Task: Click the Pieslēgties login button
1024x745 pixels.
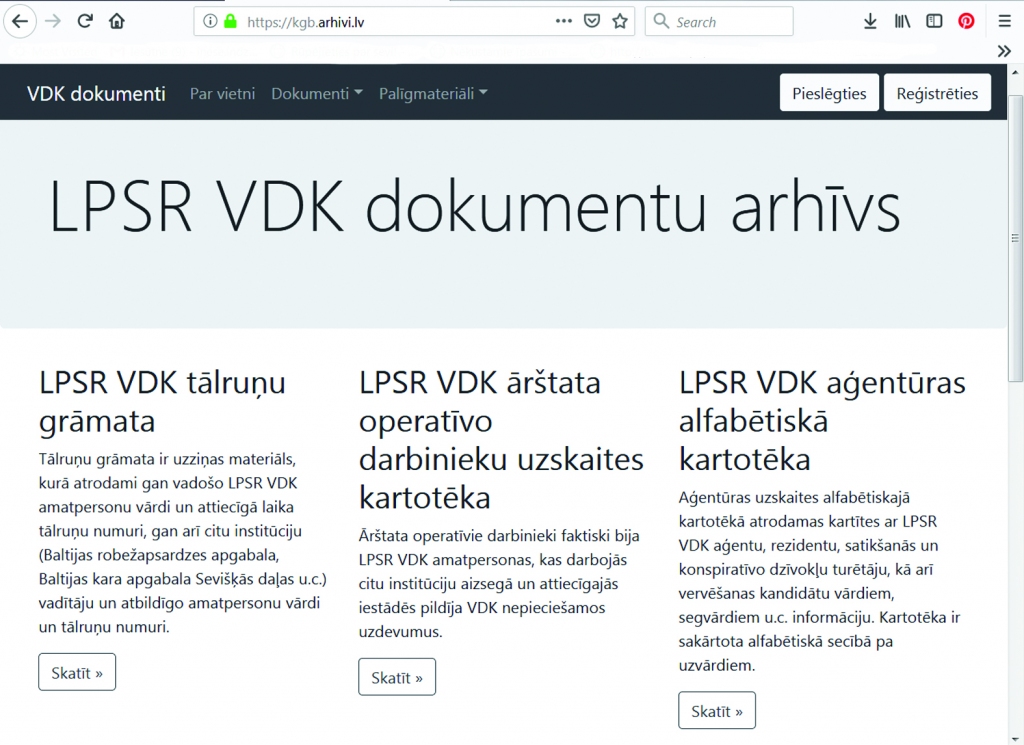Action: (x=829, y=93)
